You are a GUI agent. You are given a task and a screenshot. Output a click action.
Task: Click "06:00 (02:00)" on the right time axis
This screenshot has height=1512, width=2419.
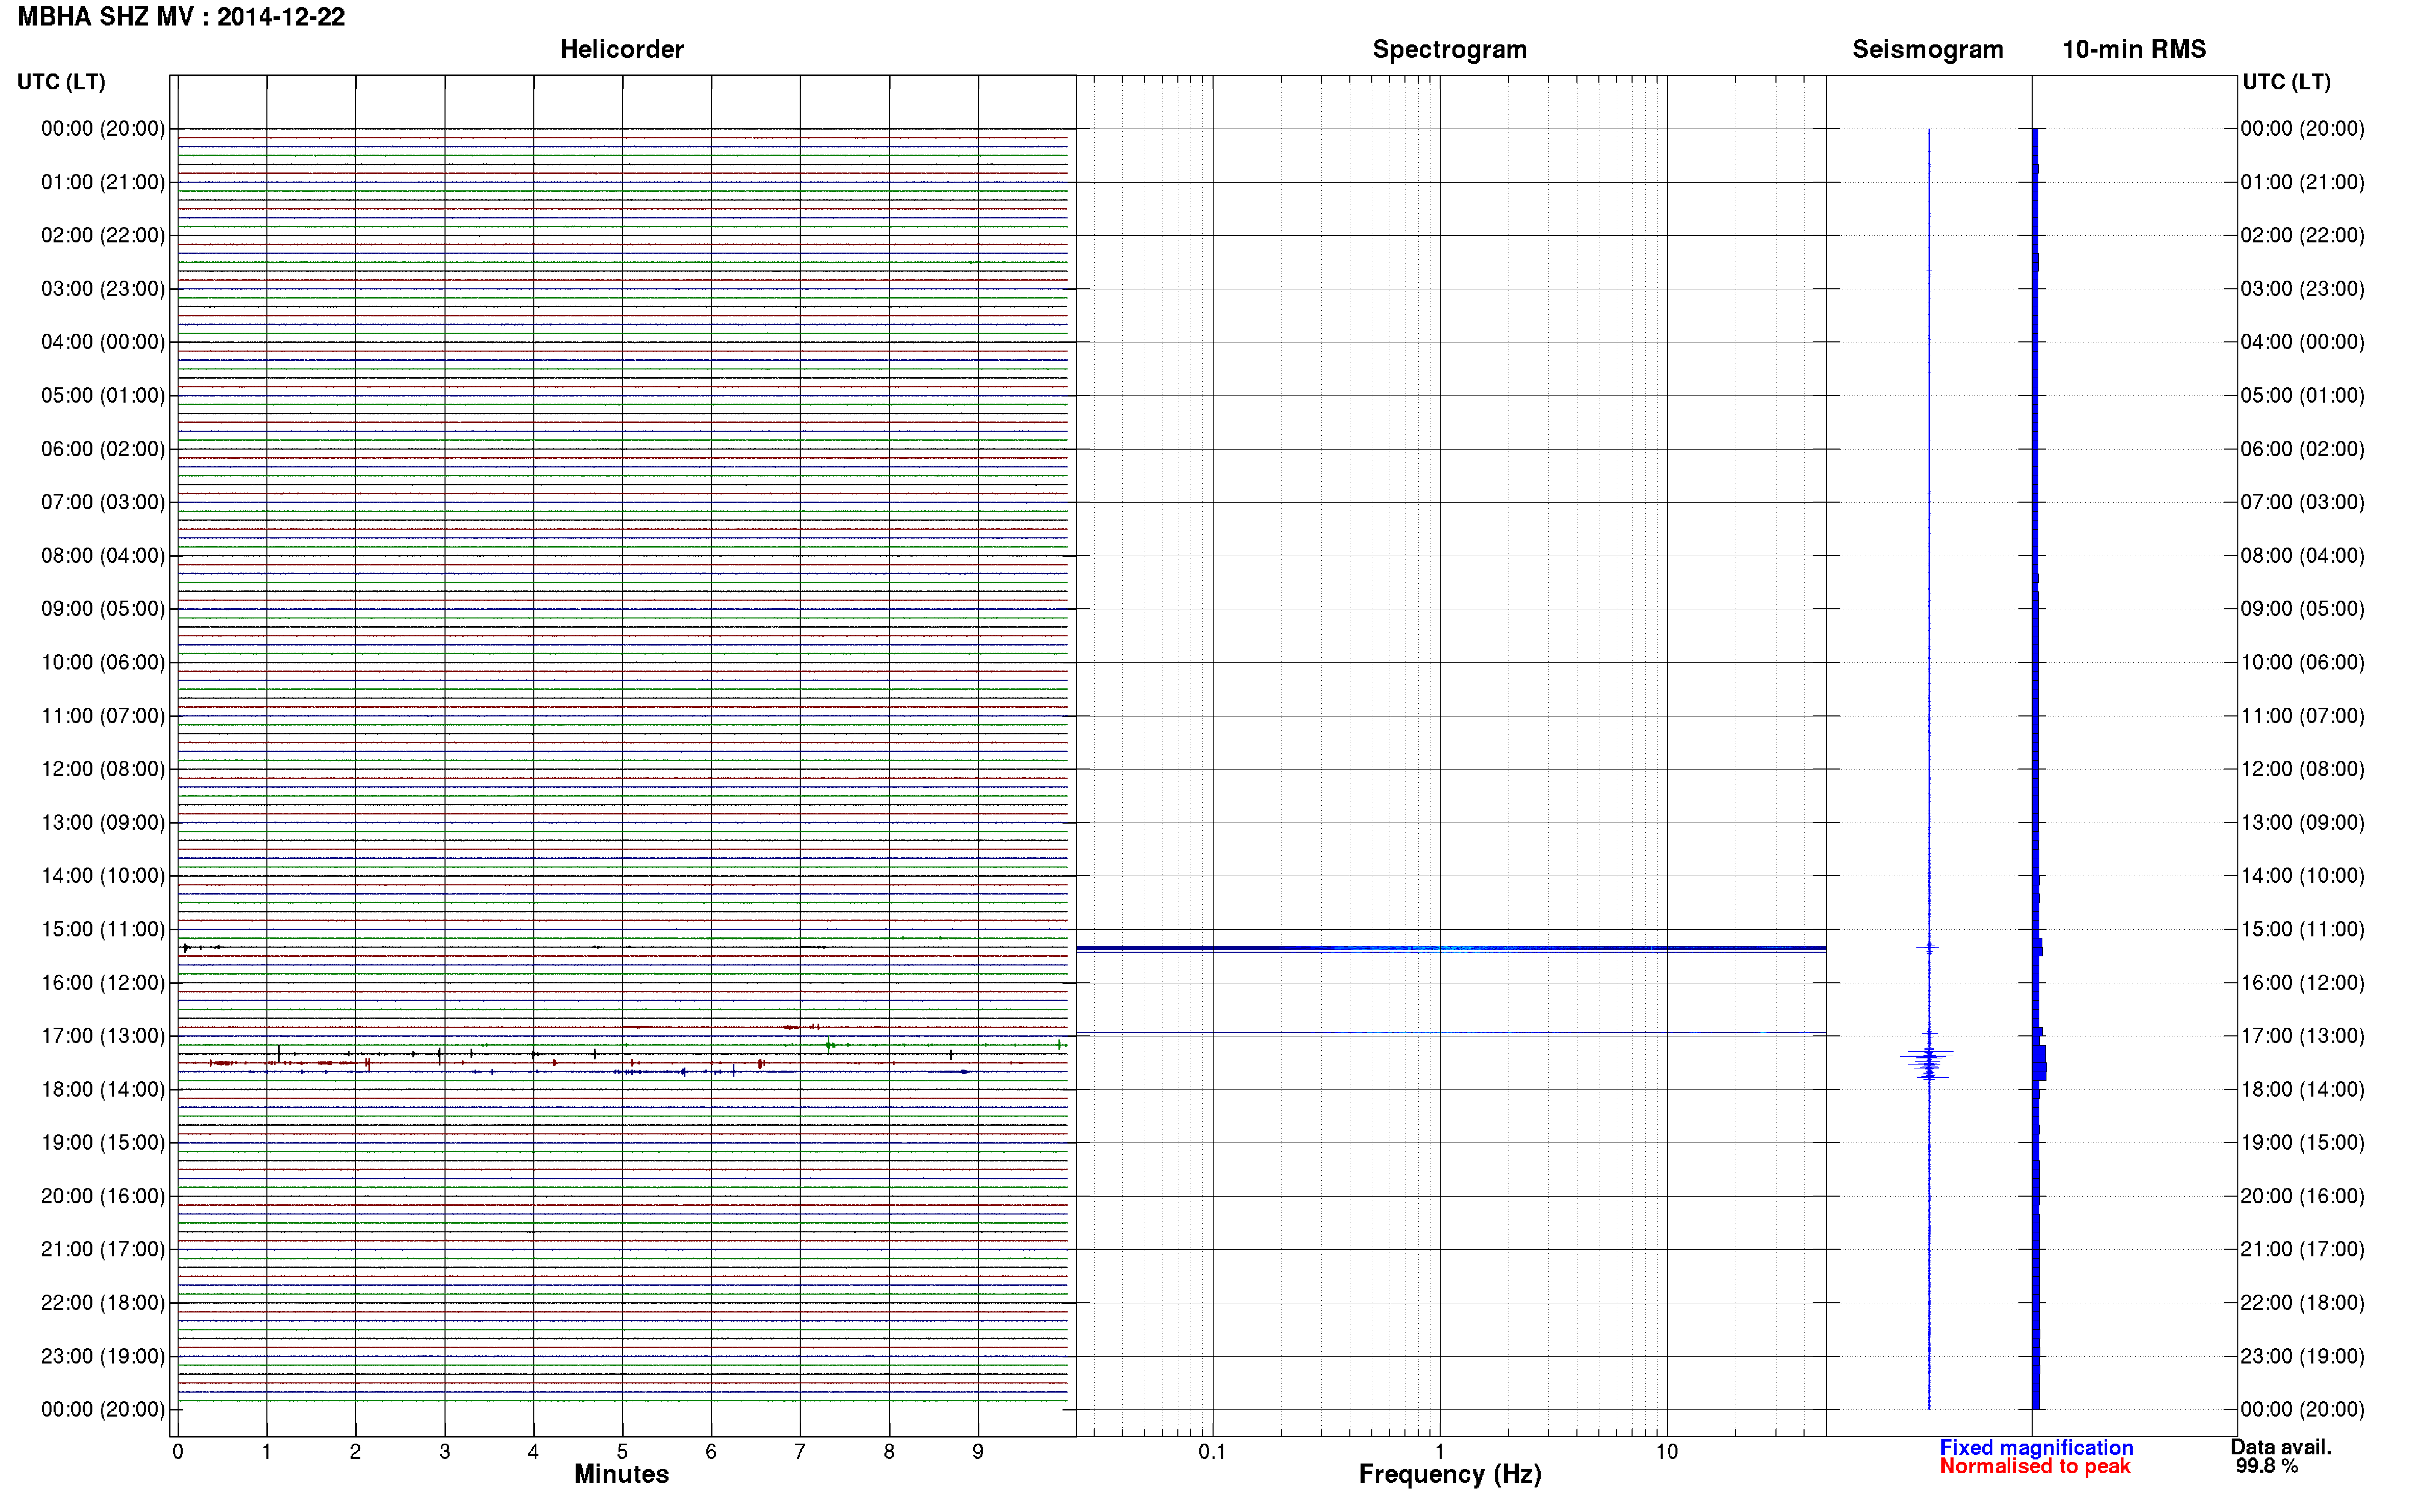tap(2302, 449)
